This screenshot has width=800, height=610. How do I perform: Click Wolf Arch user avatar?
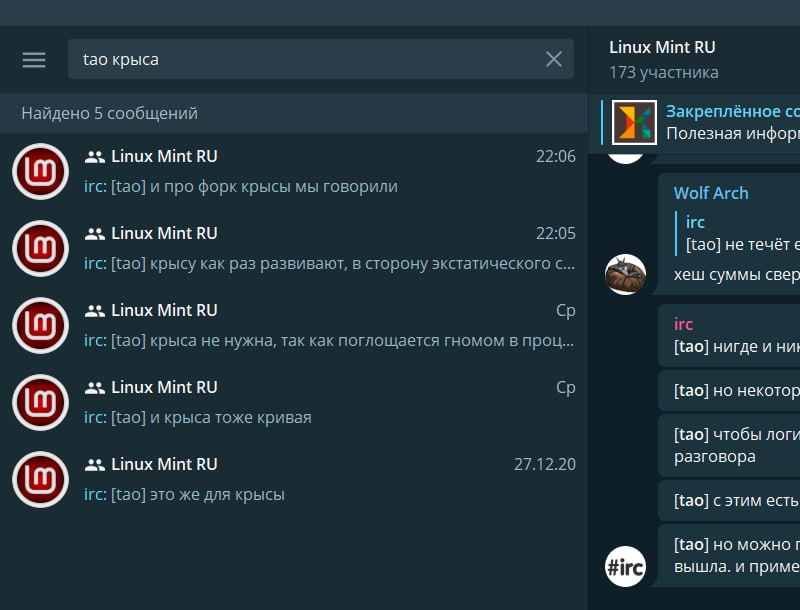tap(626, 274)
